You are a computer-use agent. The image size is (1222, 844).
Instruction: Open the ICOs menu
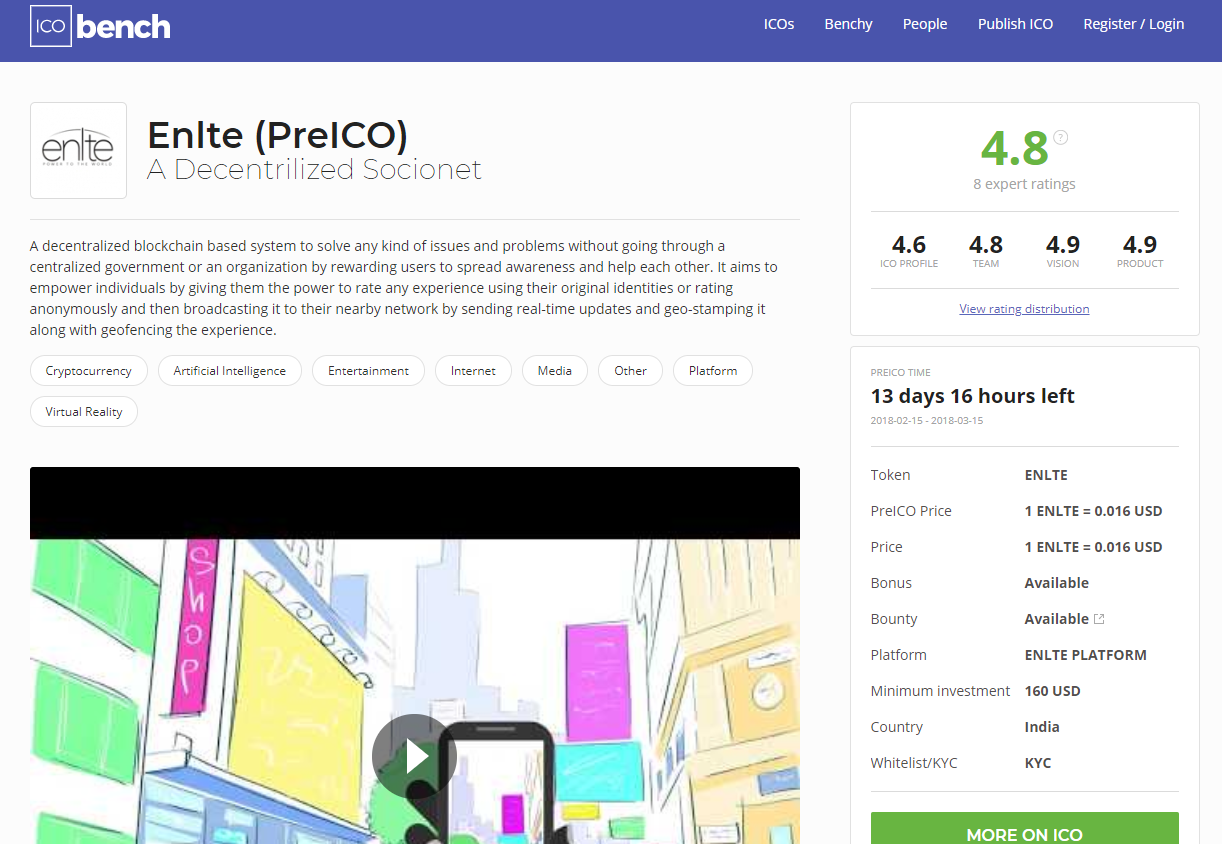click(779, 24)
